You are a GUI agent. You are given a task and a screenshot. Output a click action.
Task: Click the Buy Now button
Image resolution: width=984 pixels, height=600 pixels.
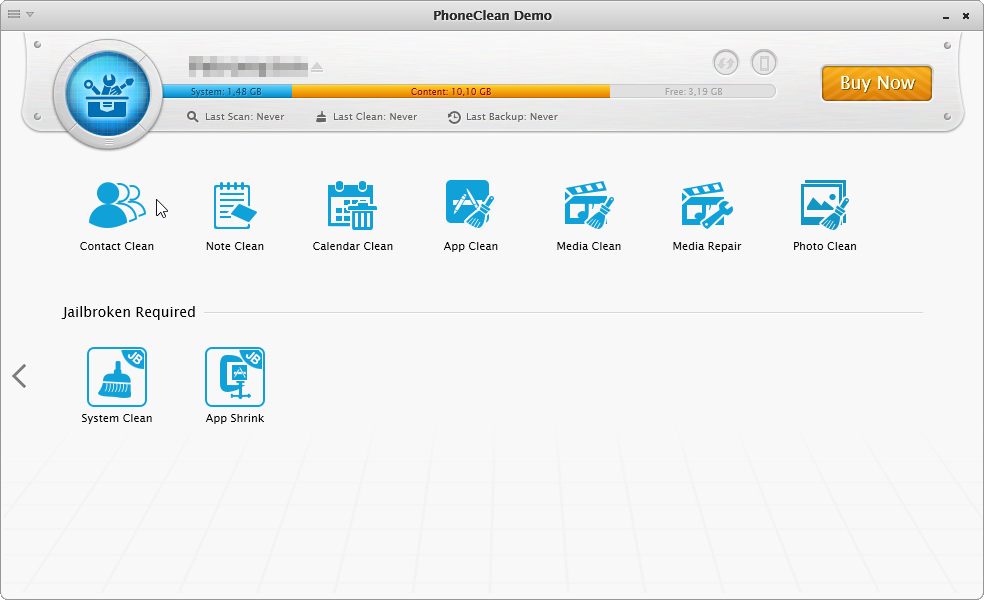[877, 83]
